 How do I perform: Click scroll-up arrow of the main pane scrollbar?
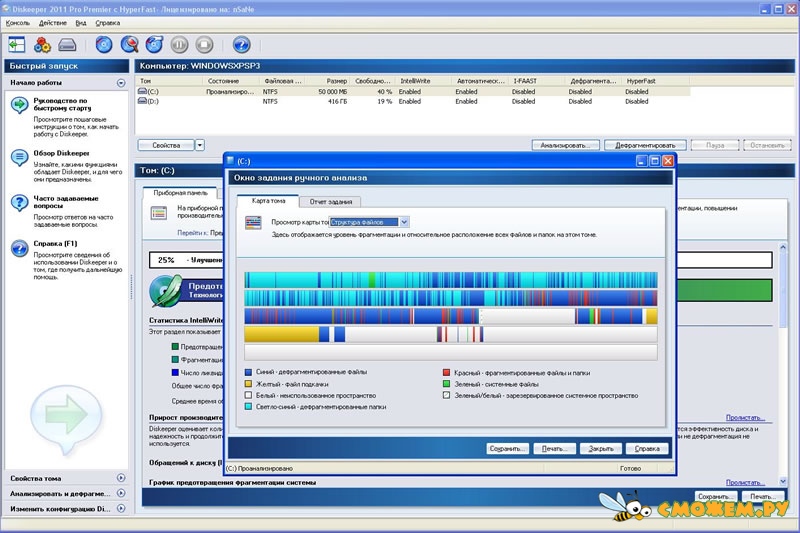[783, 247]
